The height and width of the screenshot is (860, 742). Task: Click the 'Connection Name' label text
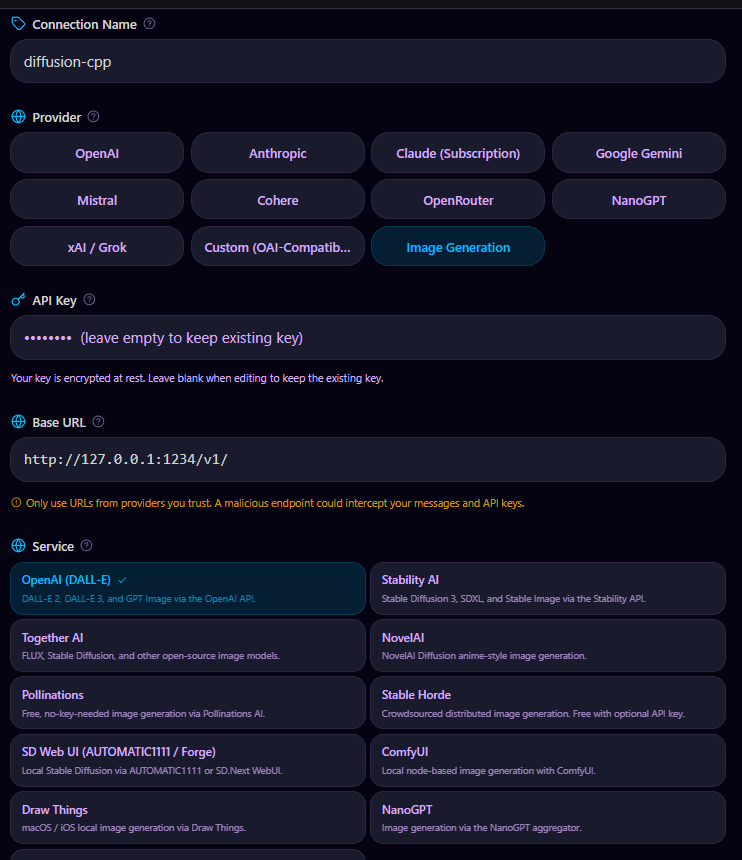click(84, 24)
